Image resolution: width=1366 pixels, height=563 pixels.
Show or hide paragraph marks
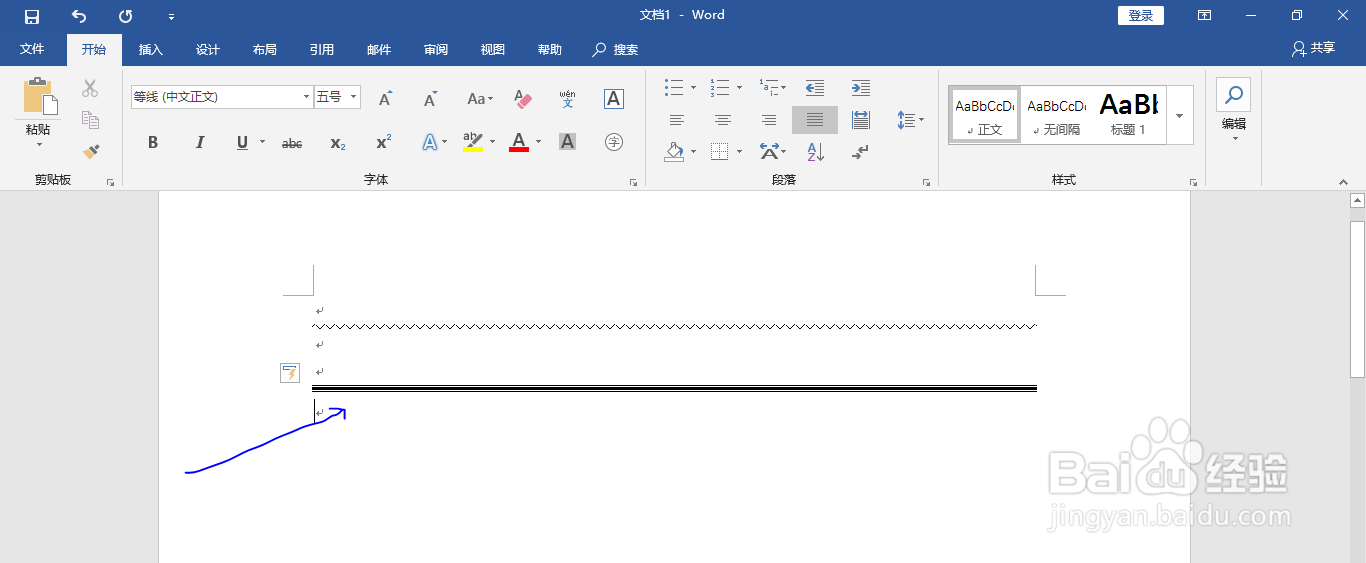point(861,152)
